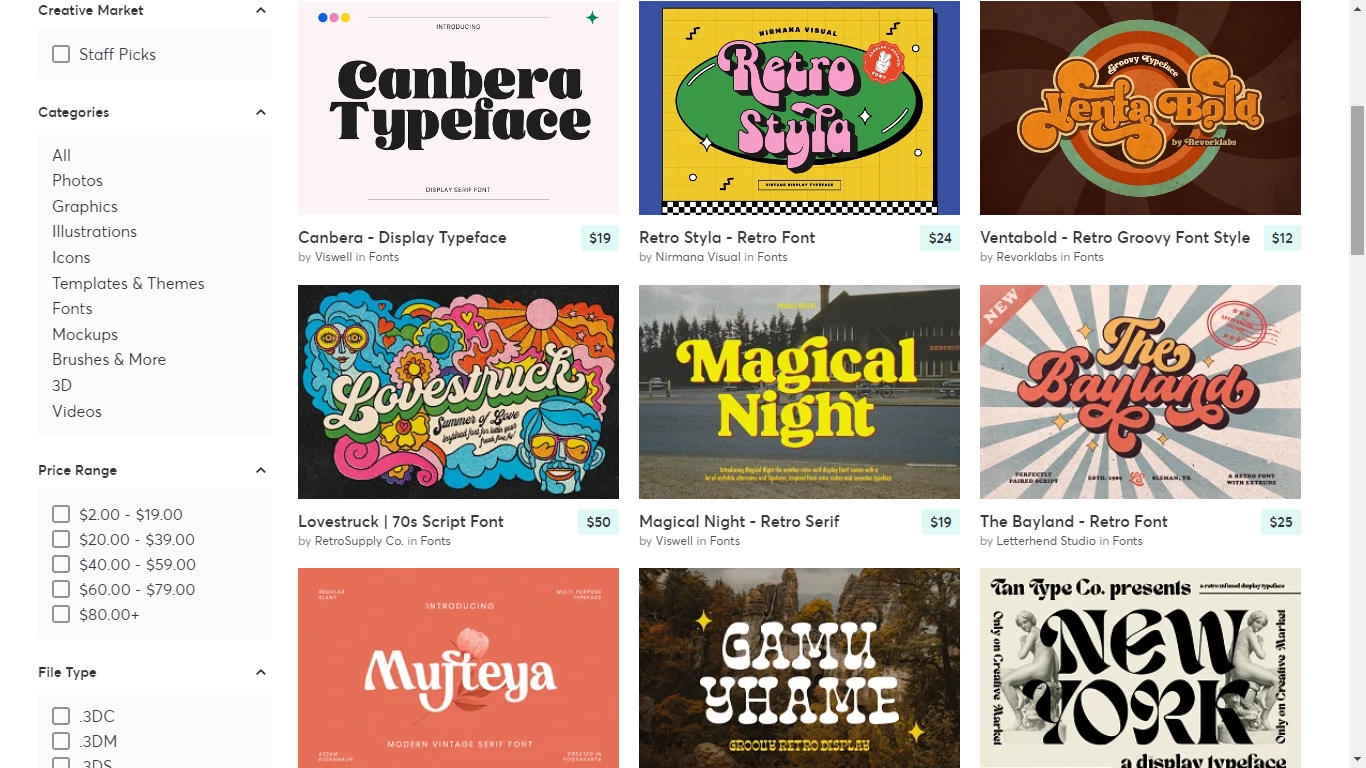Viewport: 1366px width, 768px height.
Task: Enable the .3DC file type checkbox
Action: [61, 716]
